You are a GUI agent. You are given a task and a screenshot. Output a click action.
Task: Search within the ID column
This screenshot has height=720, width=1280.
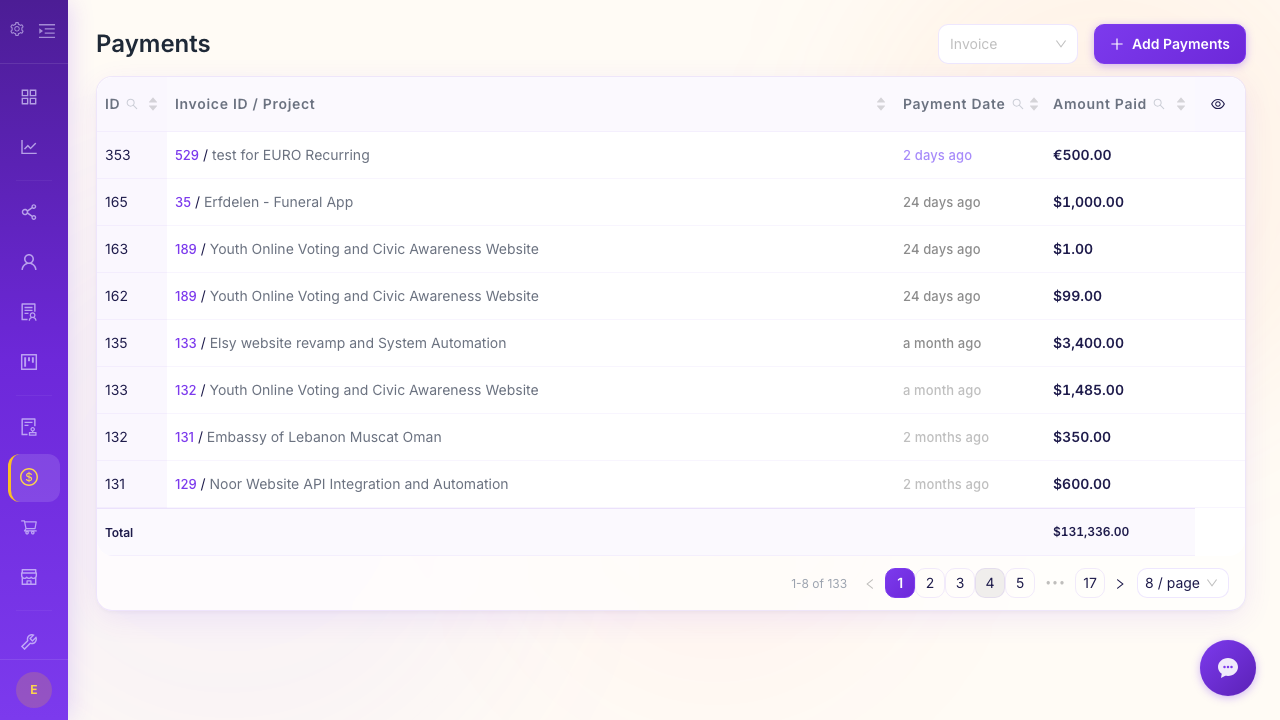[133, 104]
